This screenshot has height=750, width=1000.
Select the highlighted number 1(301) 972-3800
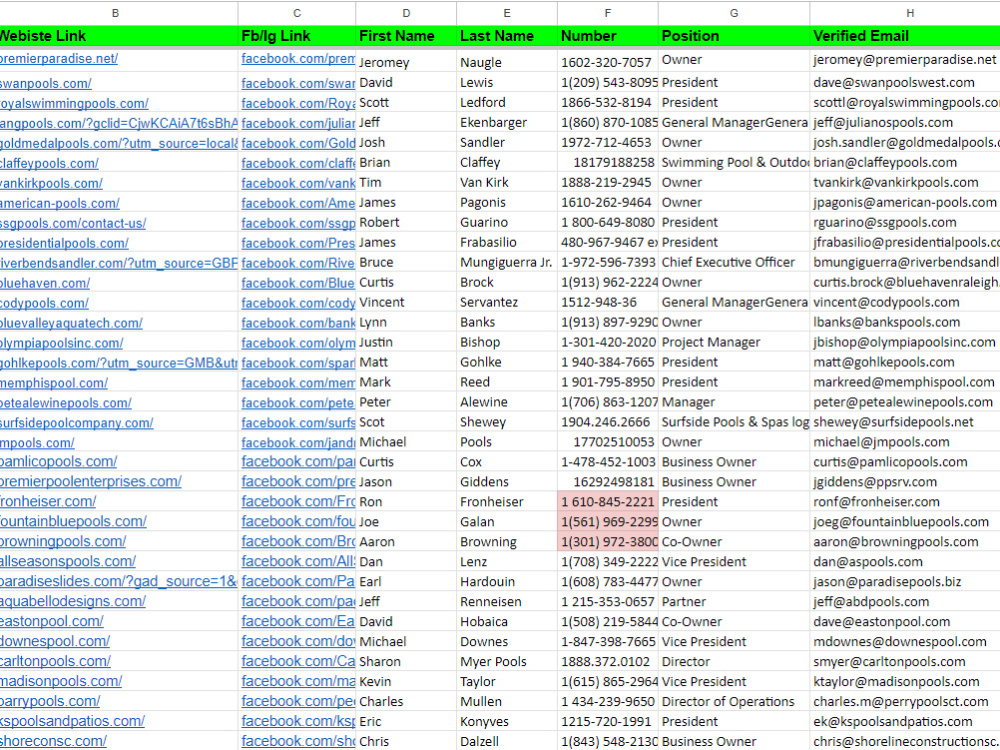608,541
